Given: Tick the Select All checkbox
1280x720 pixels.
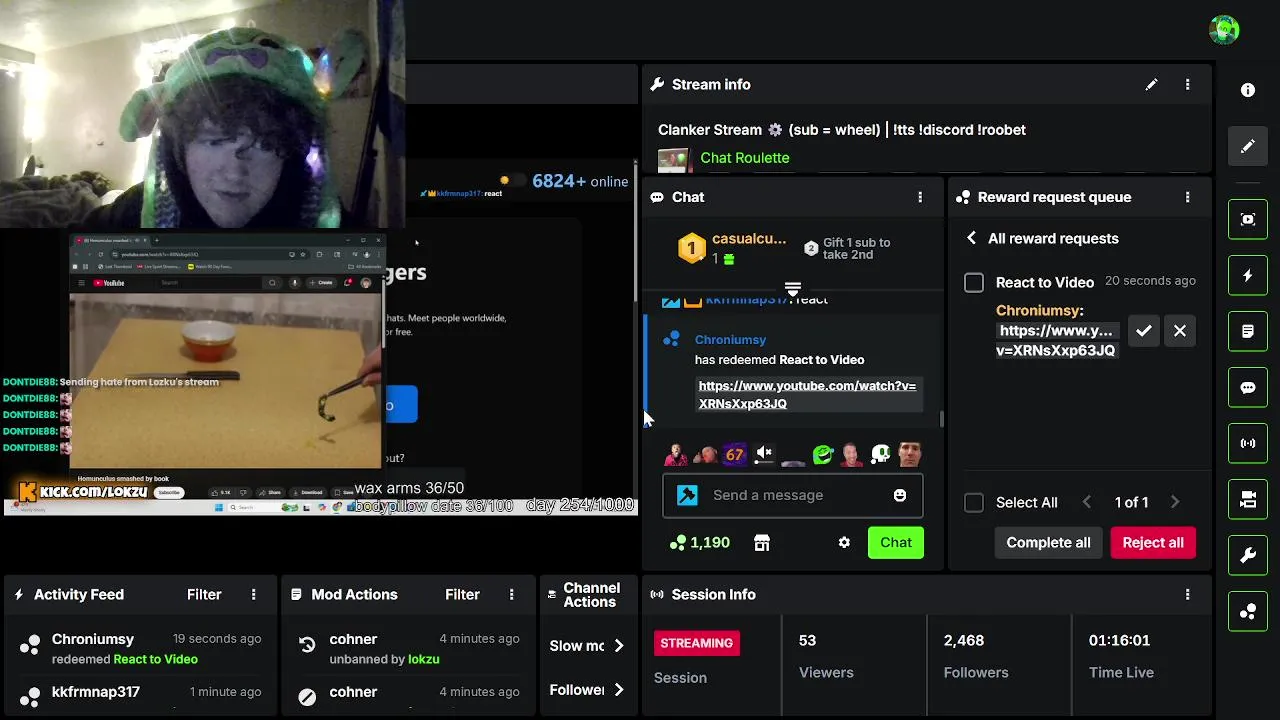Looking at the screenshot, I should point(974,503).
